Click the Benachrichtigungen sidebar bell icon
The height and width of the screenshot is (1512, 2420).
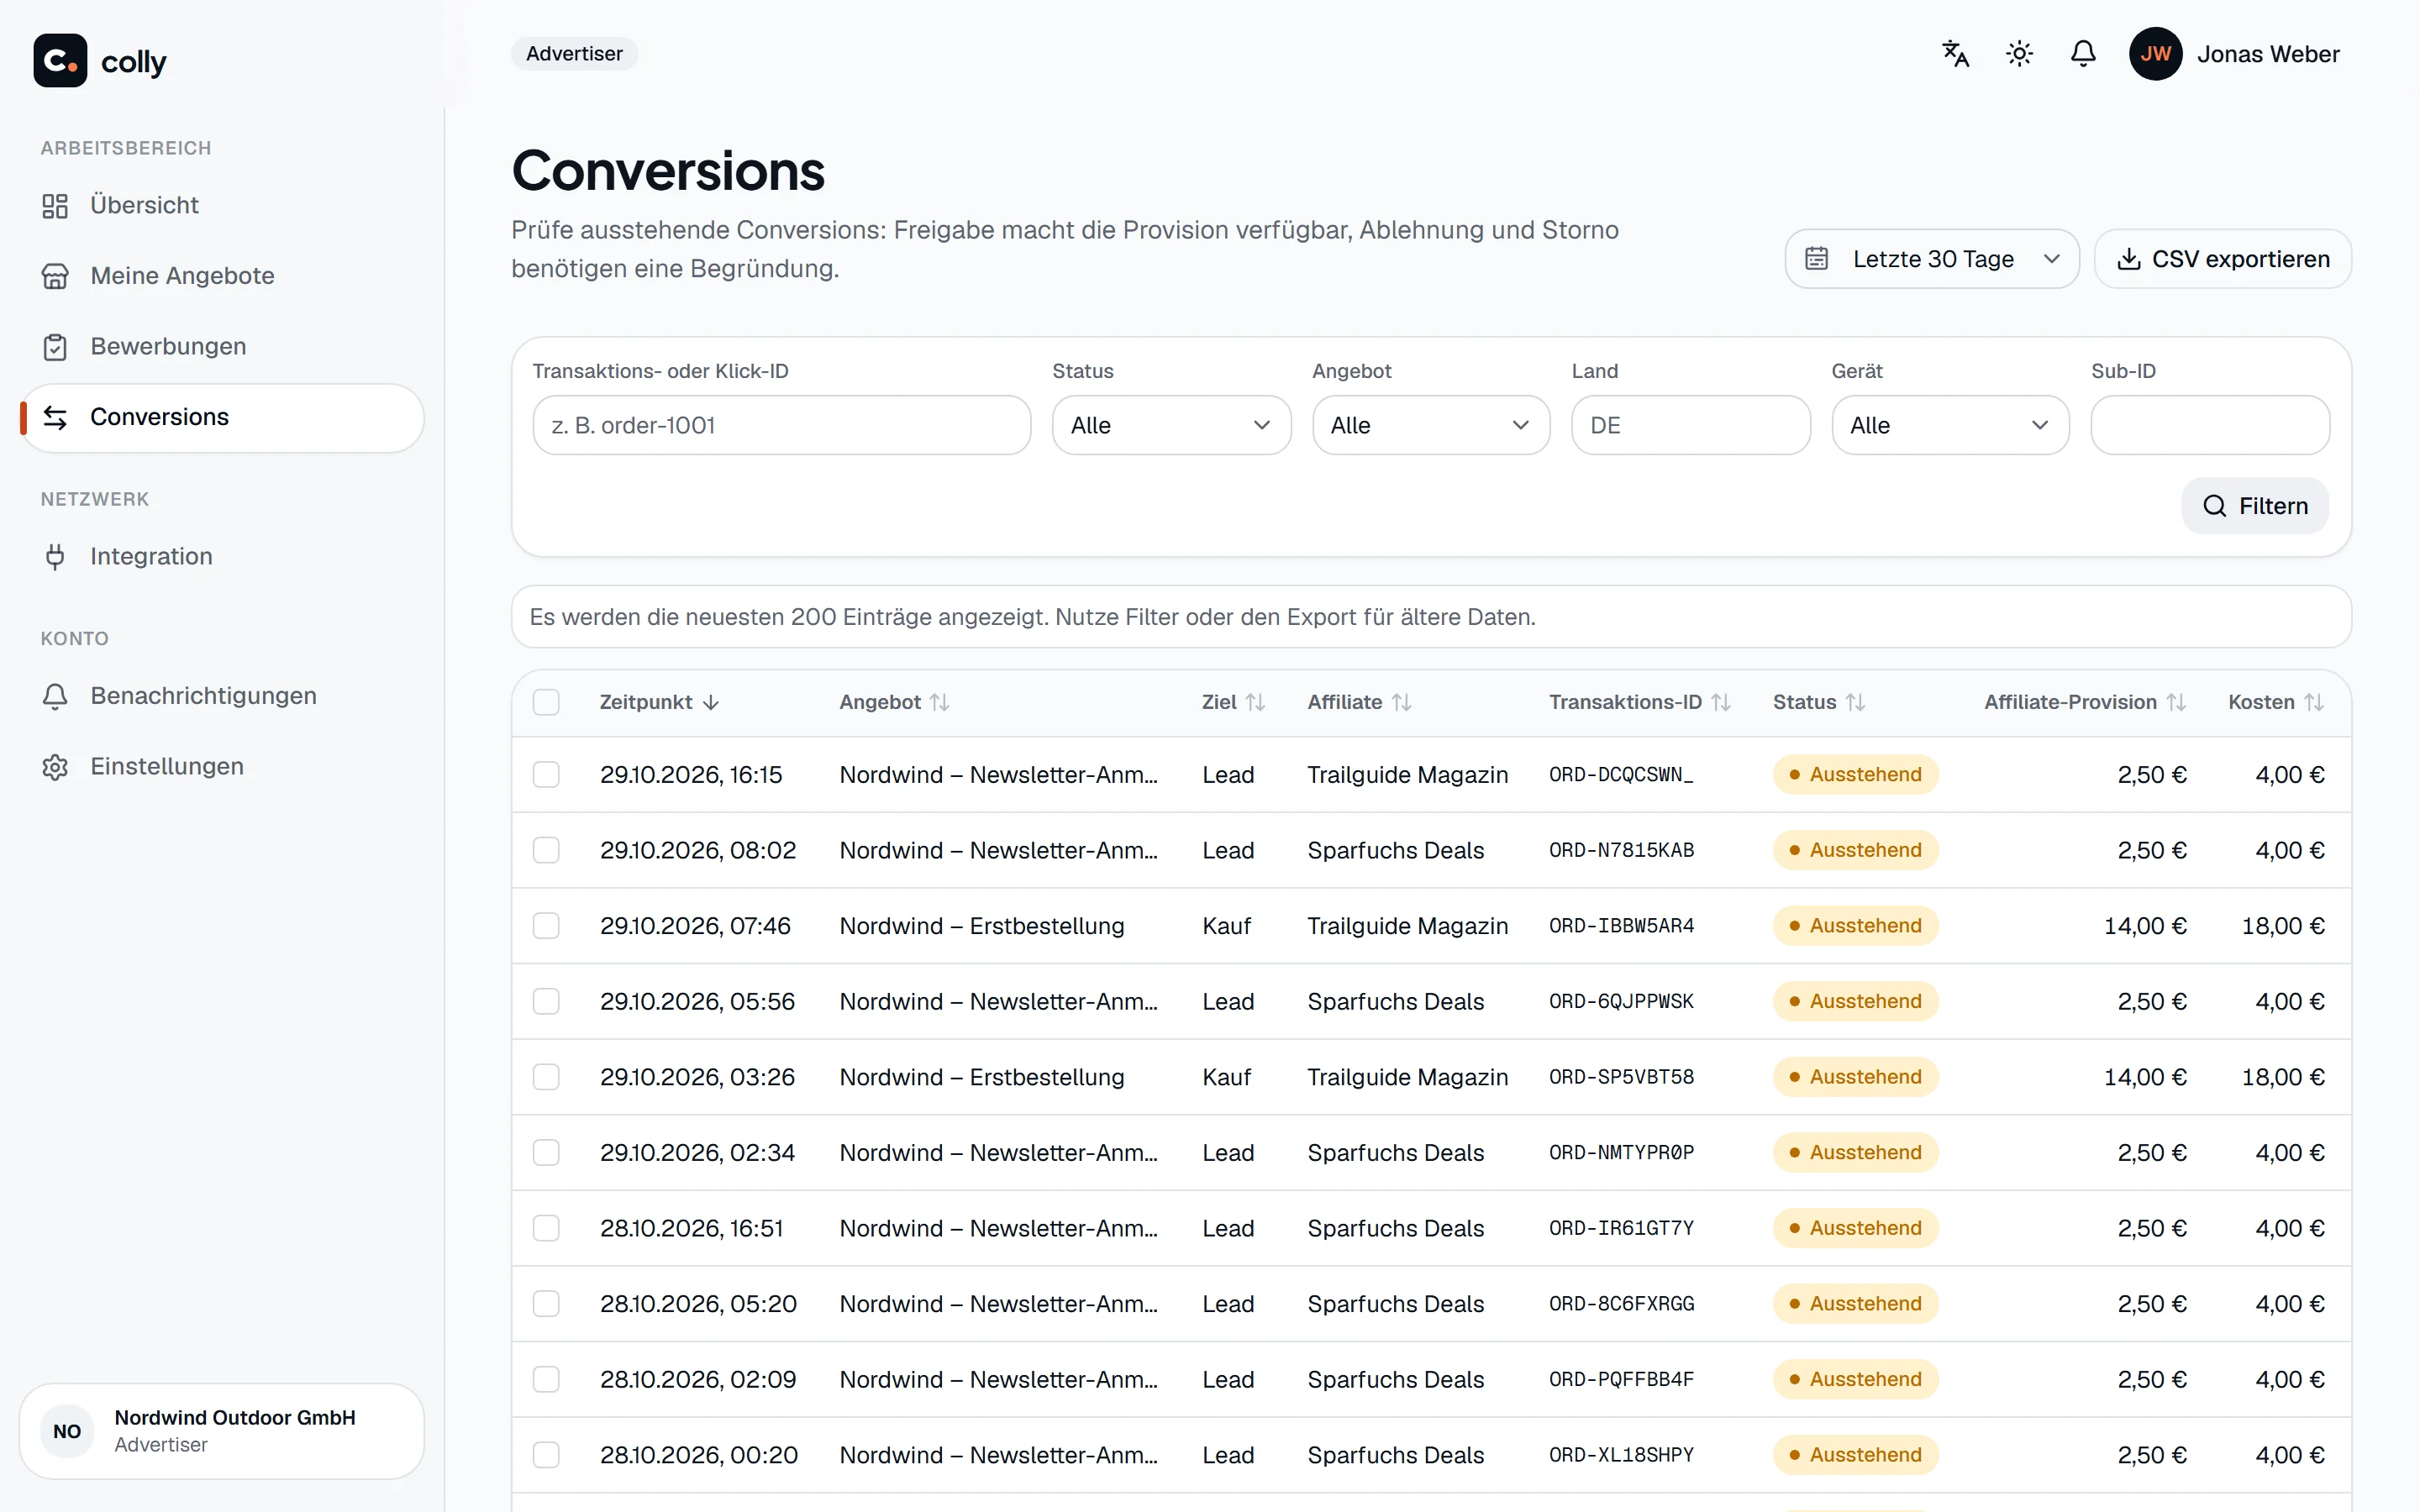tap(55, 696)
